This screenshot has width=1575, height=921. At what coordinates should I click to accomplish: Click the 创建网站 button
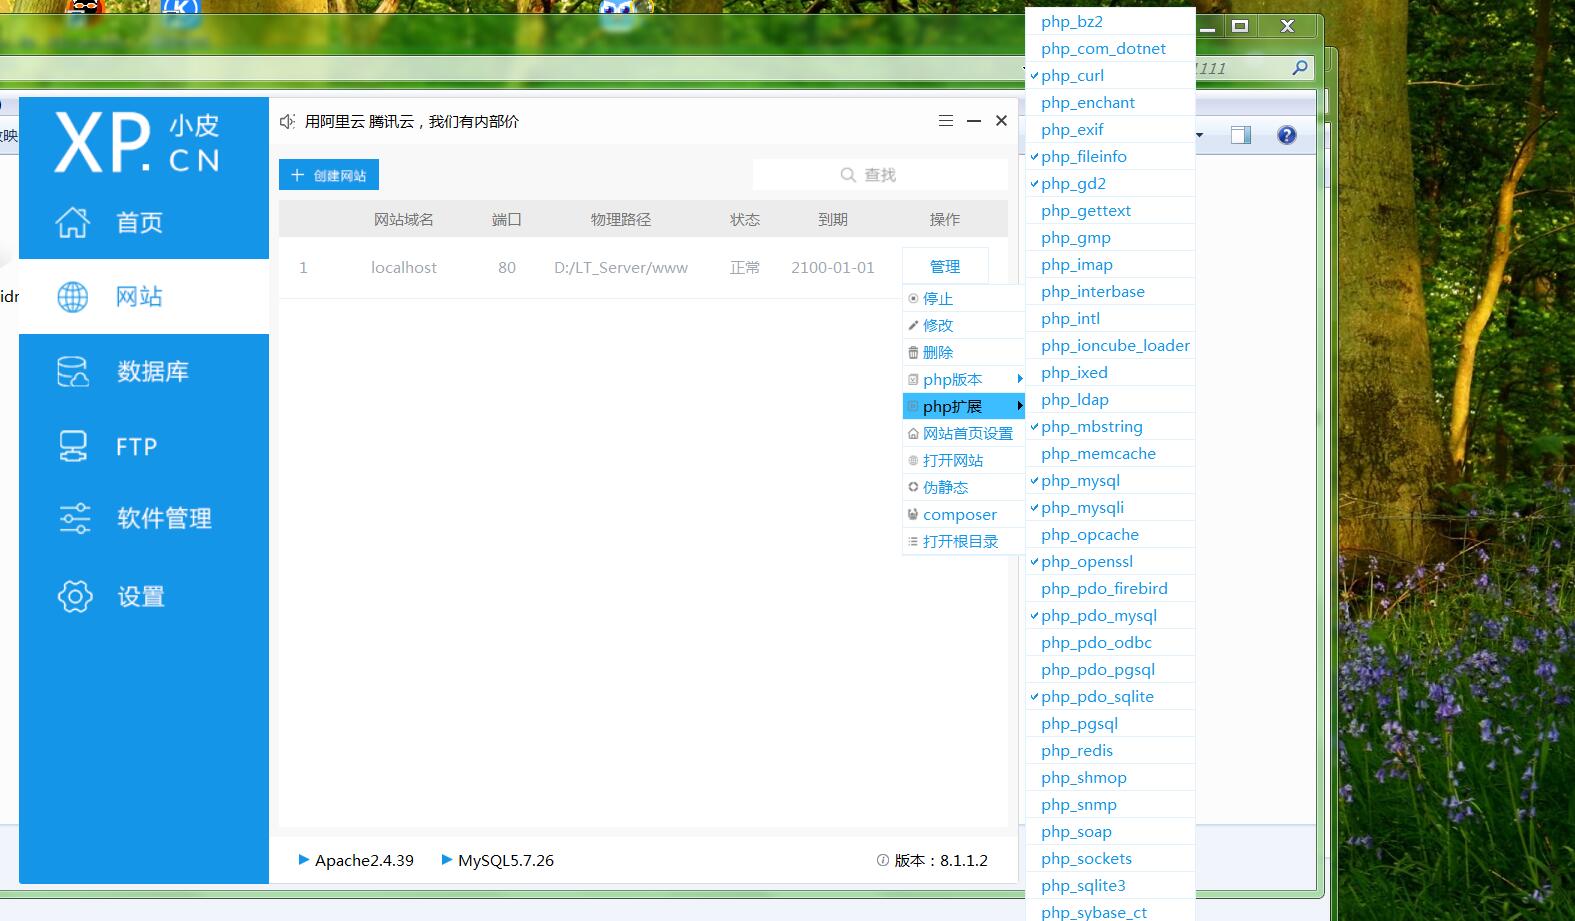point(329,175)
